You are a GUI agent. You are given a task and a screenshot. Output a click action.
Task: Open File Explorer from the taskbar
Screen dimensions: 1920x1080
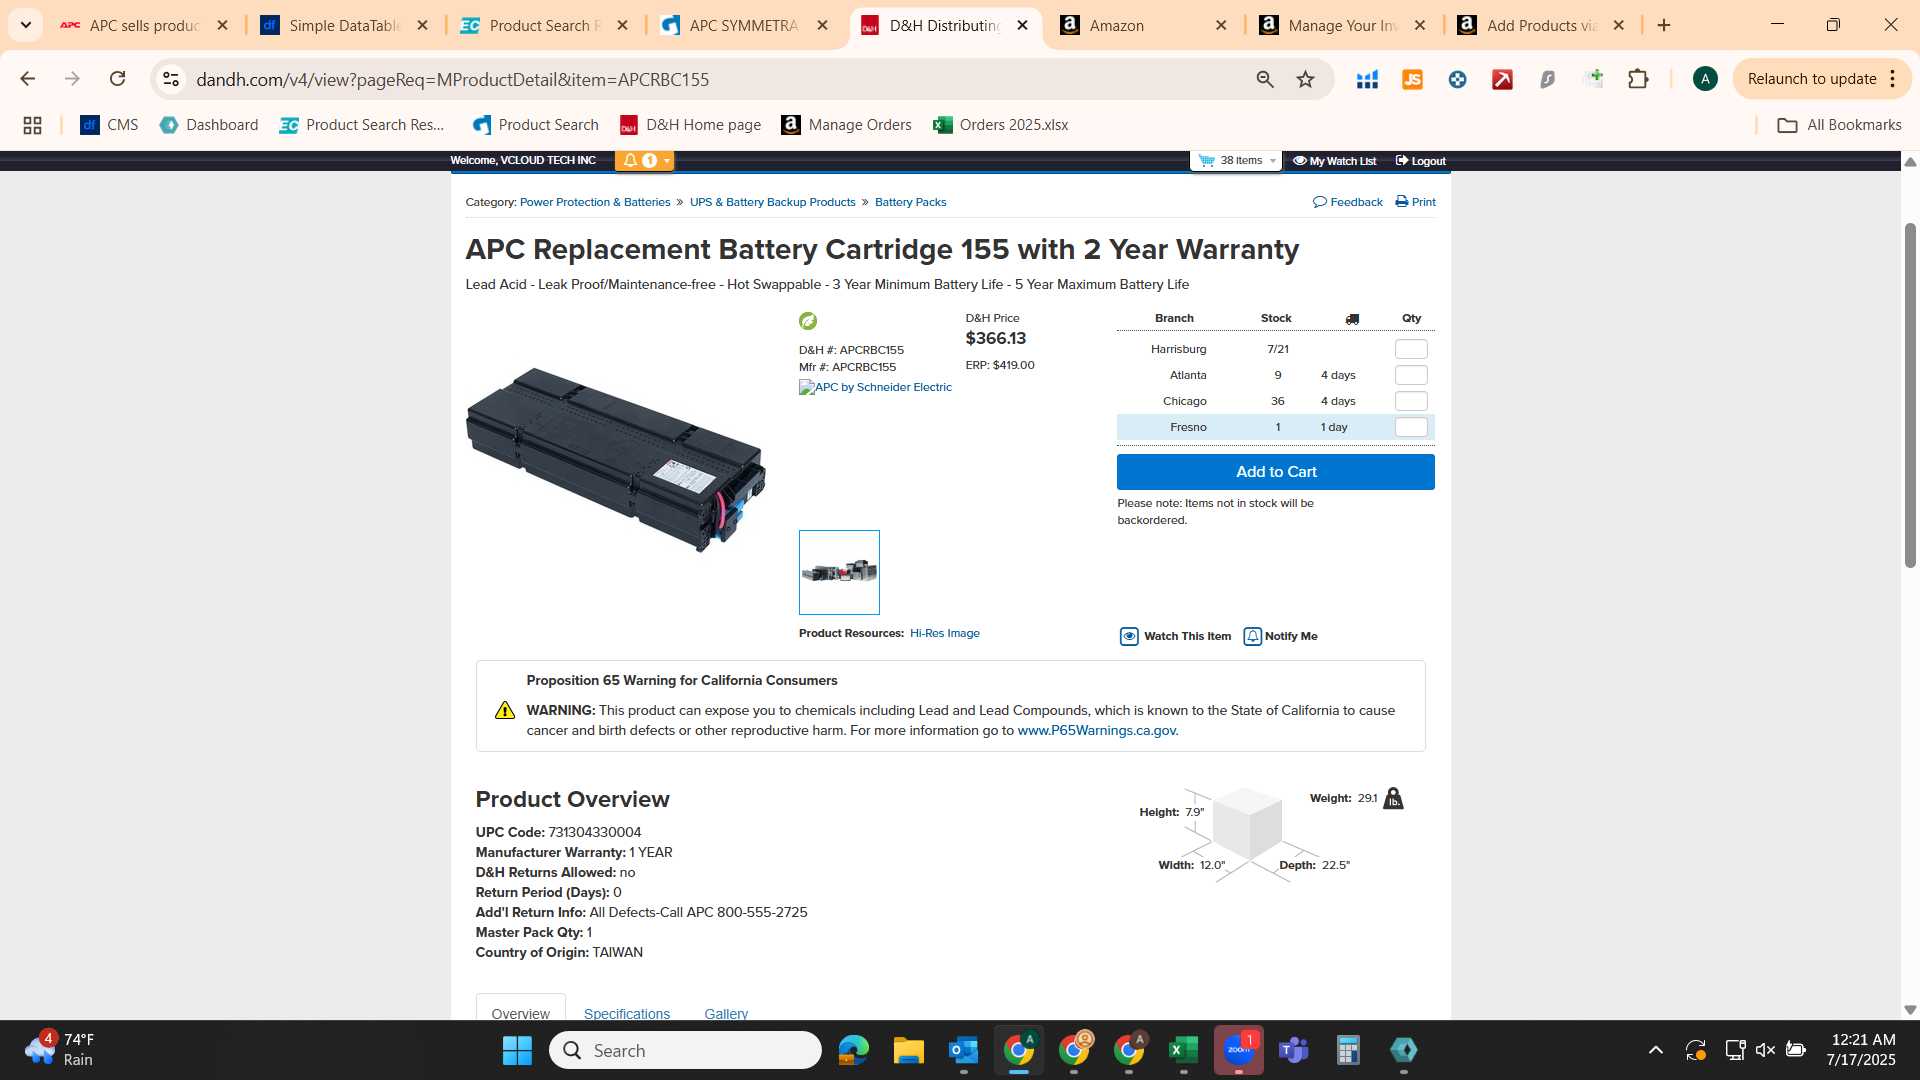[x=908, y=1050]
